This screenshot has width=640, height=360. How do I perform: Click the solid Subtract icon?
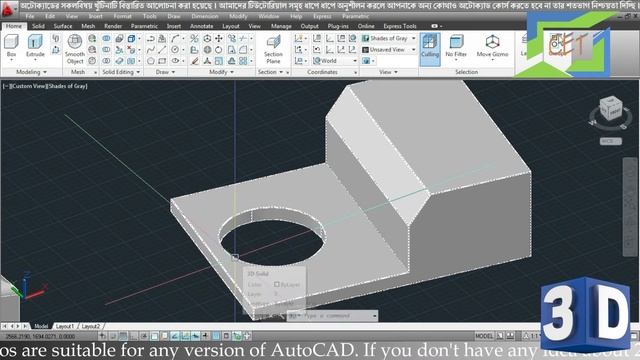(x=106, y=50)
